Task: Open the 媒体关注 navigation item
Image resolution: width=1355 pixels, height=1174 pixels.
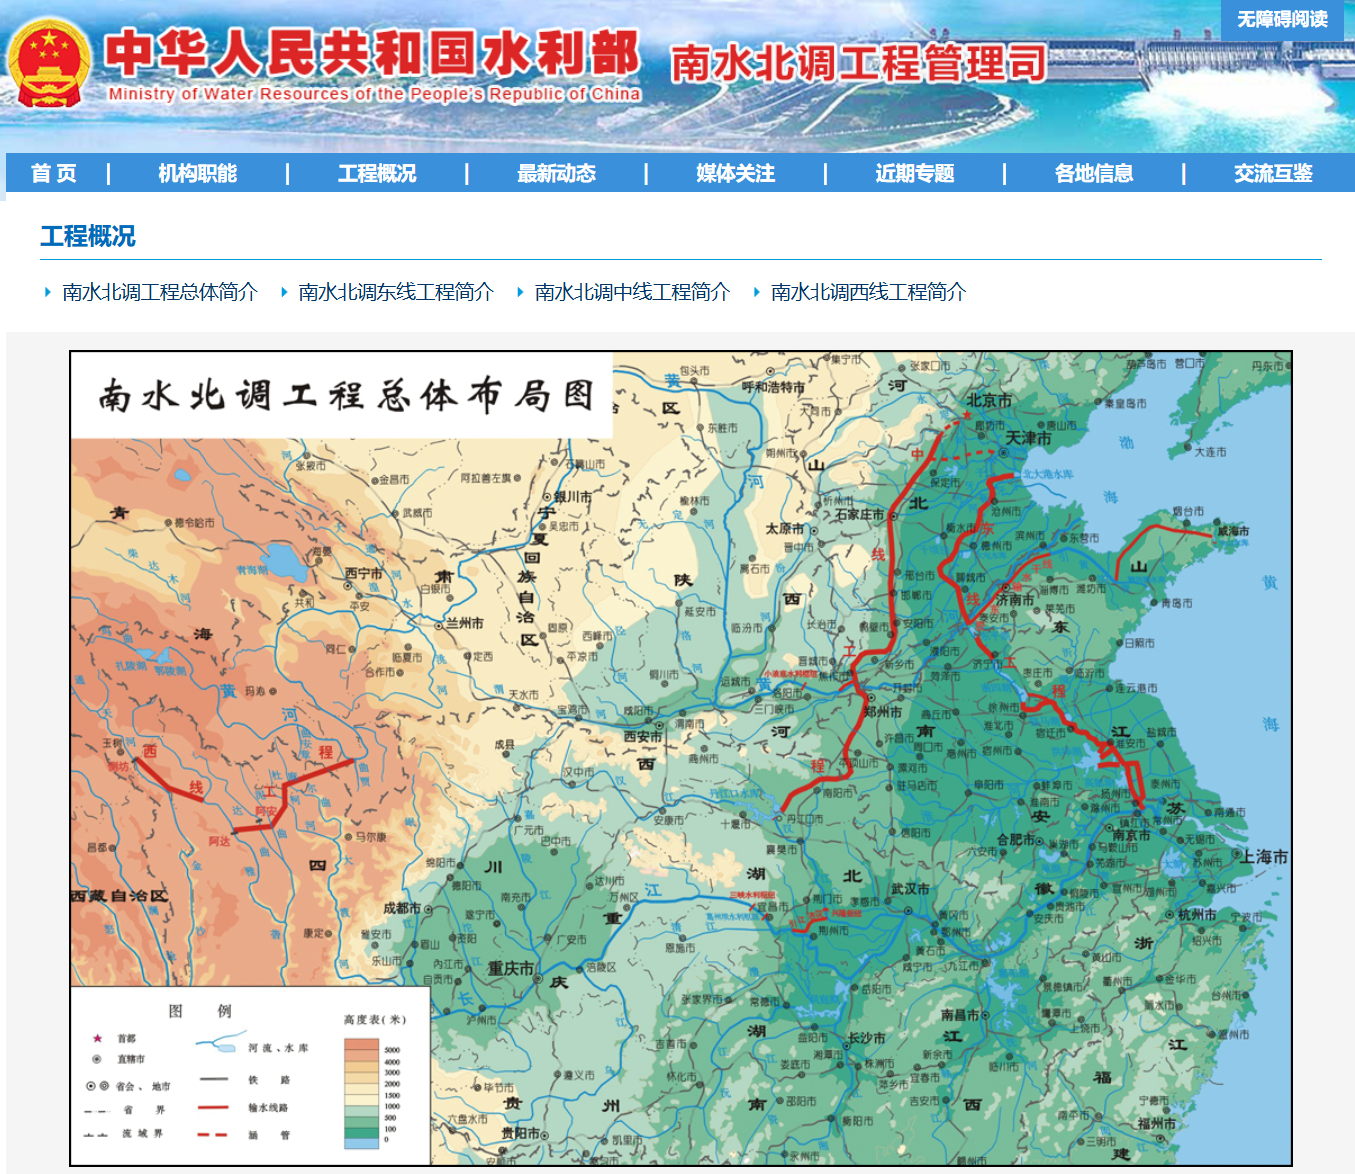Action: click(735, 173)
